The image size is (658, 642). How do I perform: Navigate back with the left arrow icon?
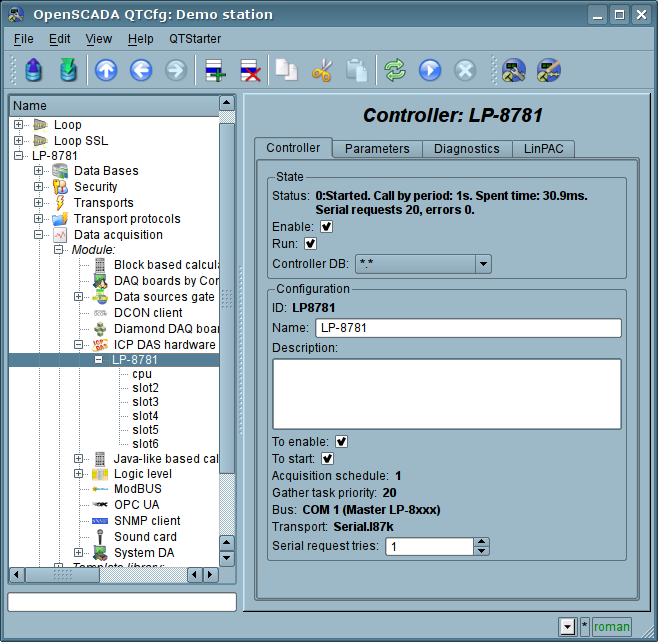tap(141, 70)
